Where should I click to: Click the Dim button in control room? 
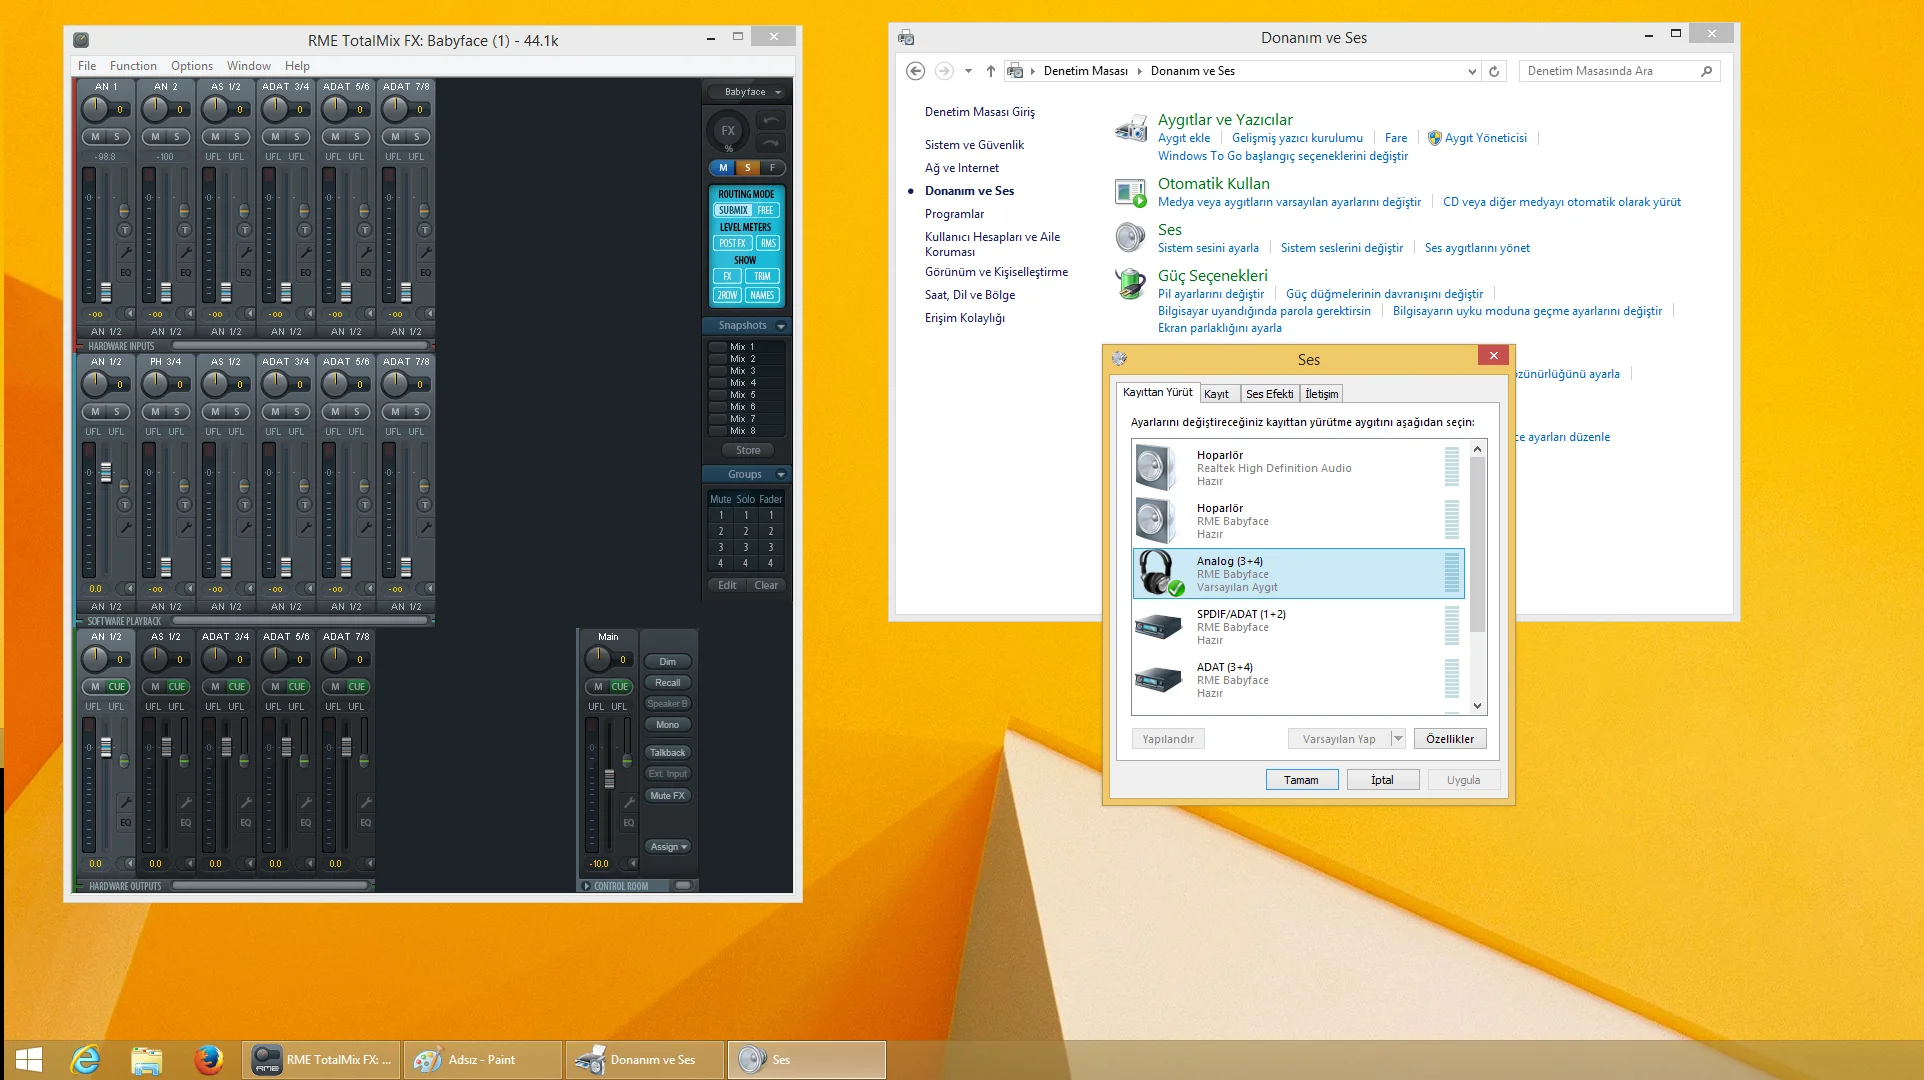(x=668, y=662)
